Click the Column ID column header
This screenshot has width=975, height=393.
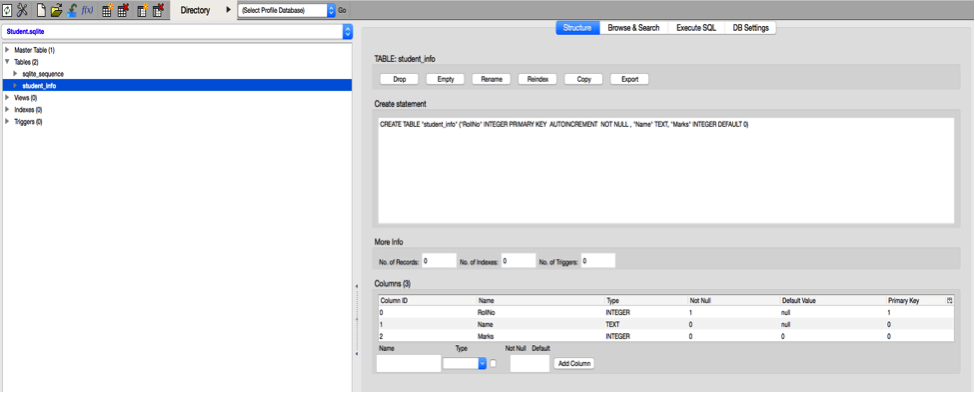(x=427, y=300)
